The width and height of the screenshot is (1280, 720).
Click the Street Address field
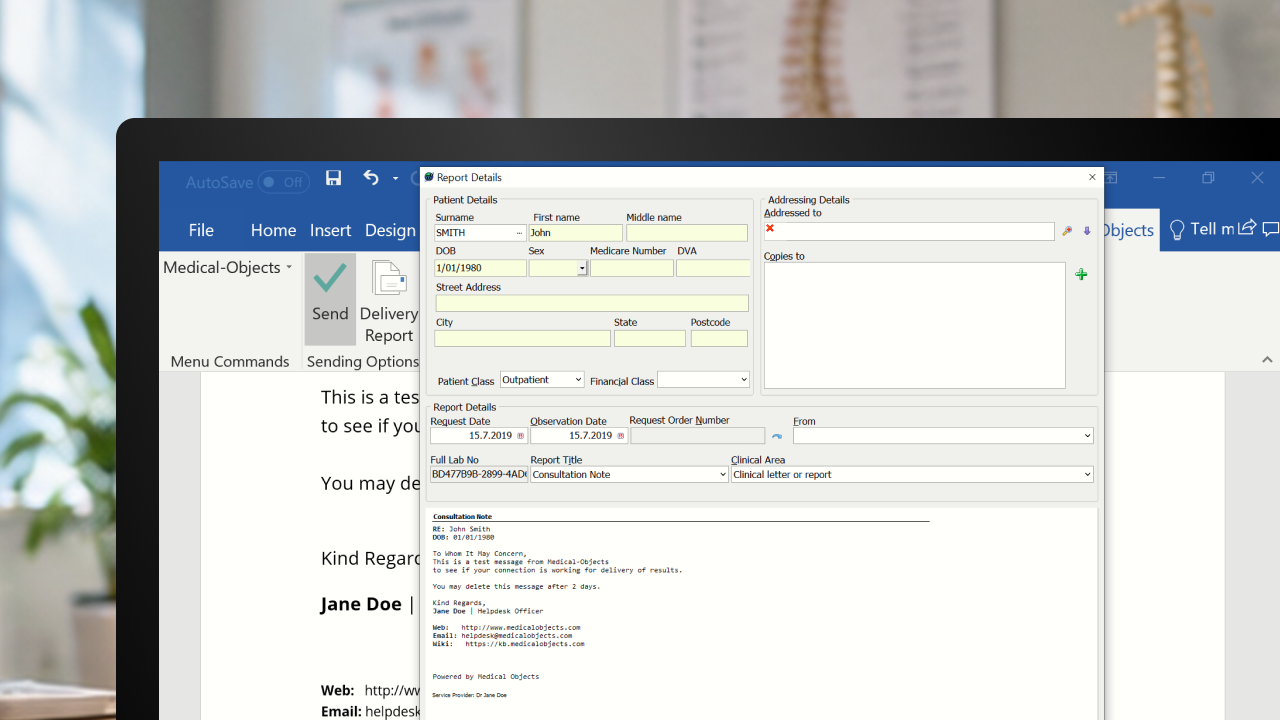(591, 303)
